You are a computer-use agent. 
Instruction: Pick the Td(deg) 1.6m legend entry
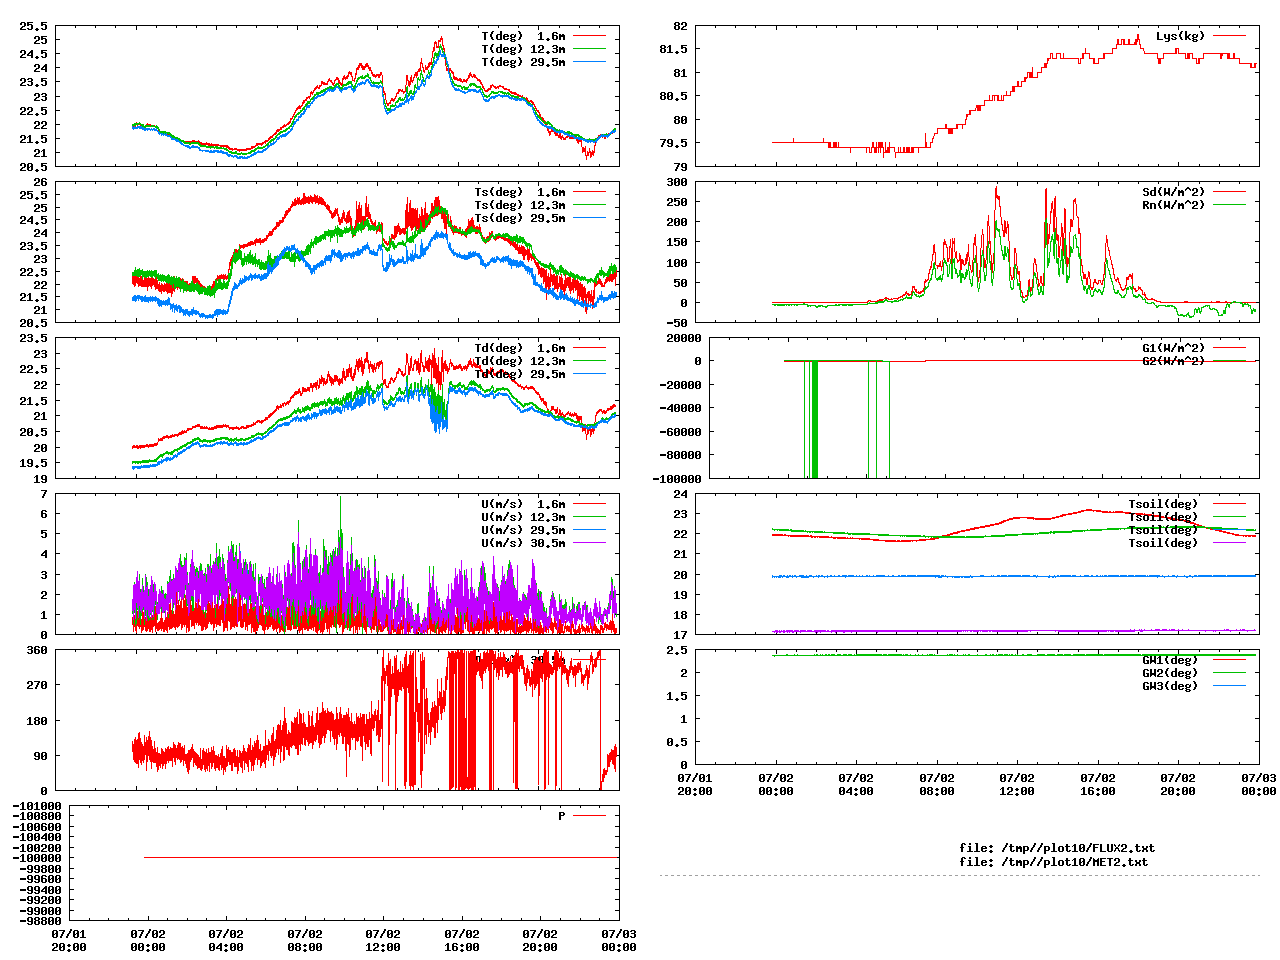(541, 348)
